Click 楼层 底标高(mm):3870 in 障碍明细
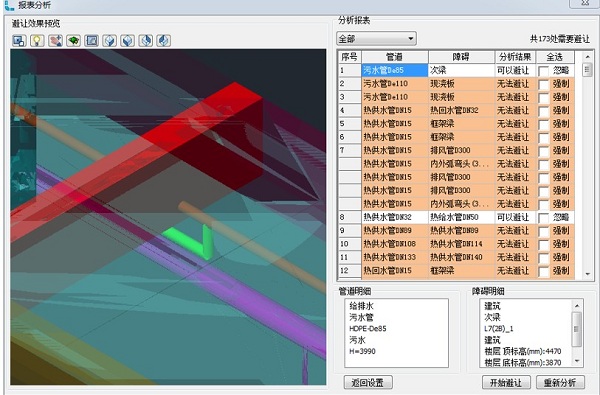 coord(523,362)
